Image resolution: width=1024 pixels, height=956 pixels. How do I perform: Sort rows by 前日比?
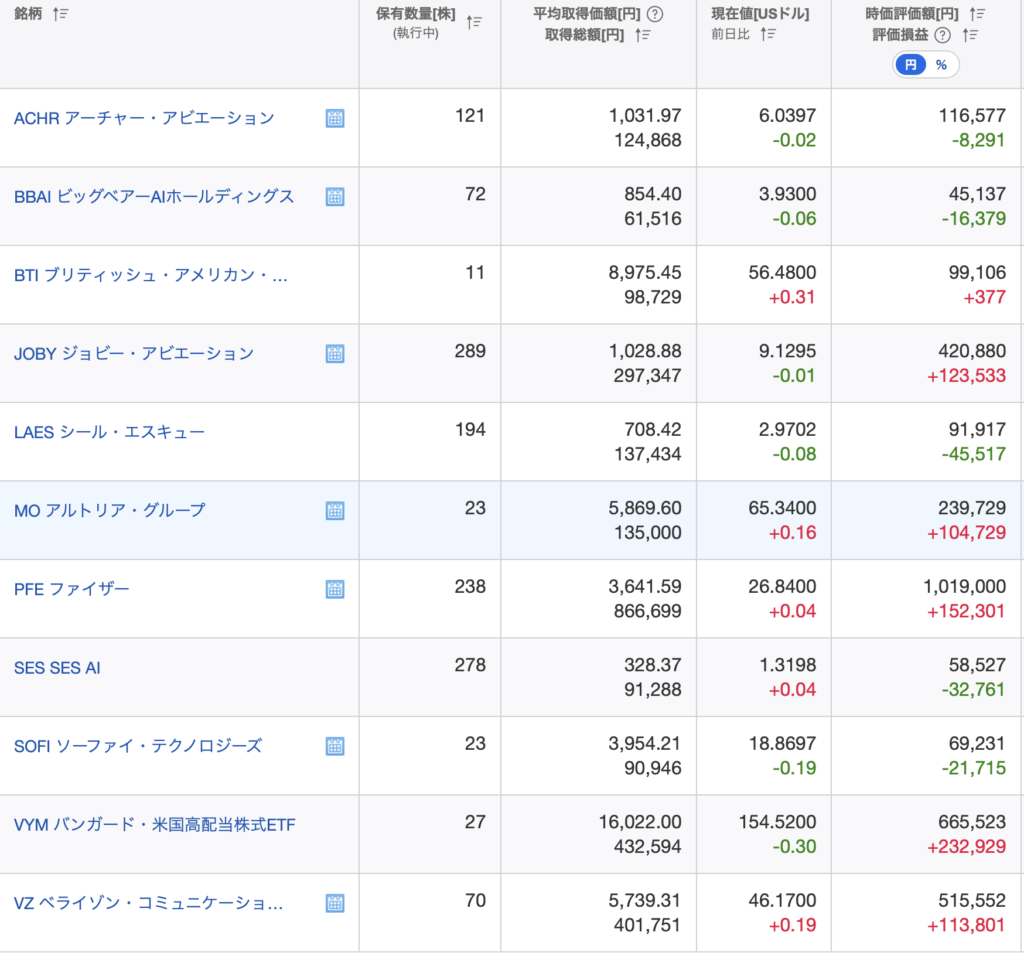(768, 34)
